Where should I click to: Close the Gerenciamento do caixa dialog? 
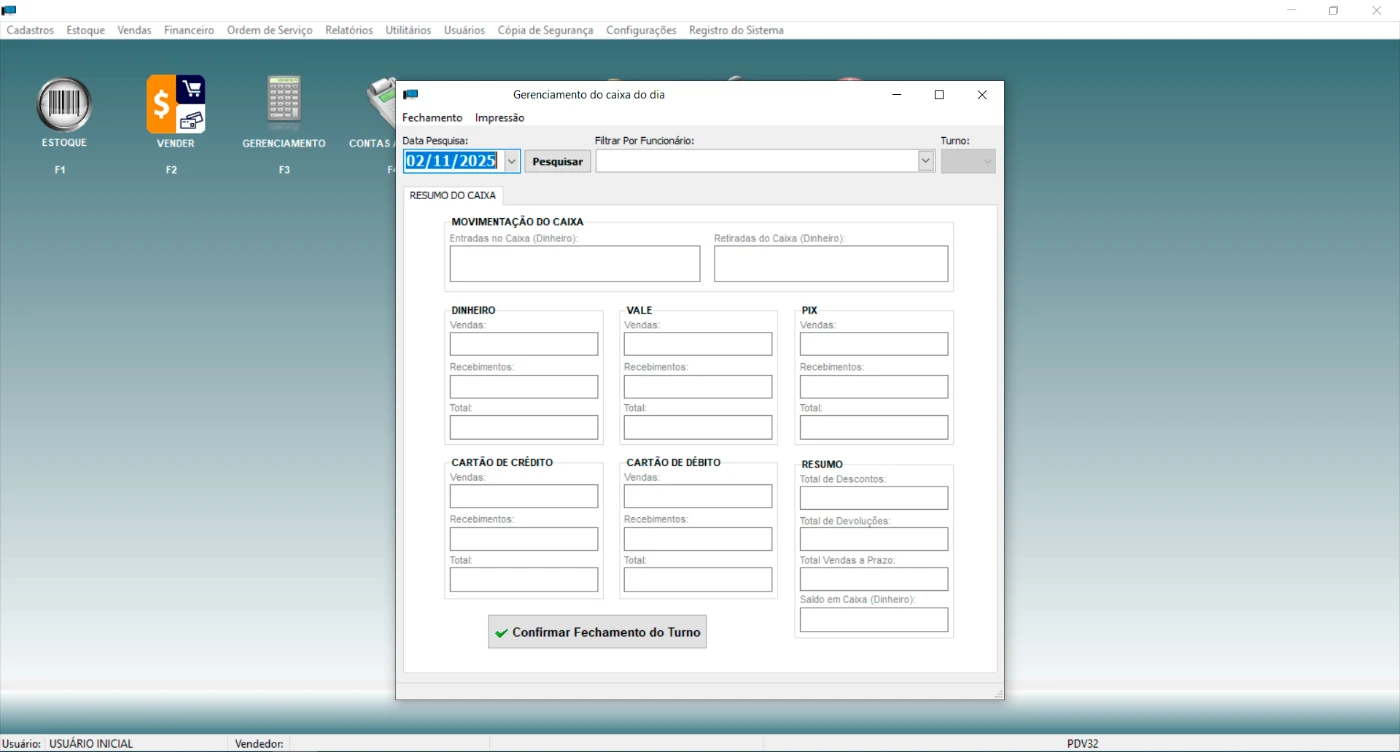click(x=982, y=95)
